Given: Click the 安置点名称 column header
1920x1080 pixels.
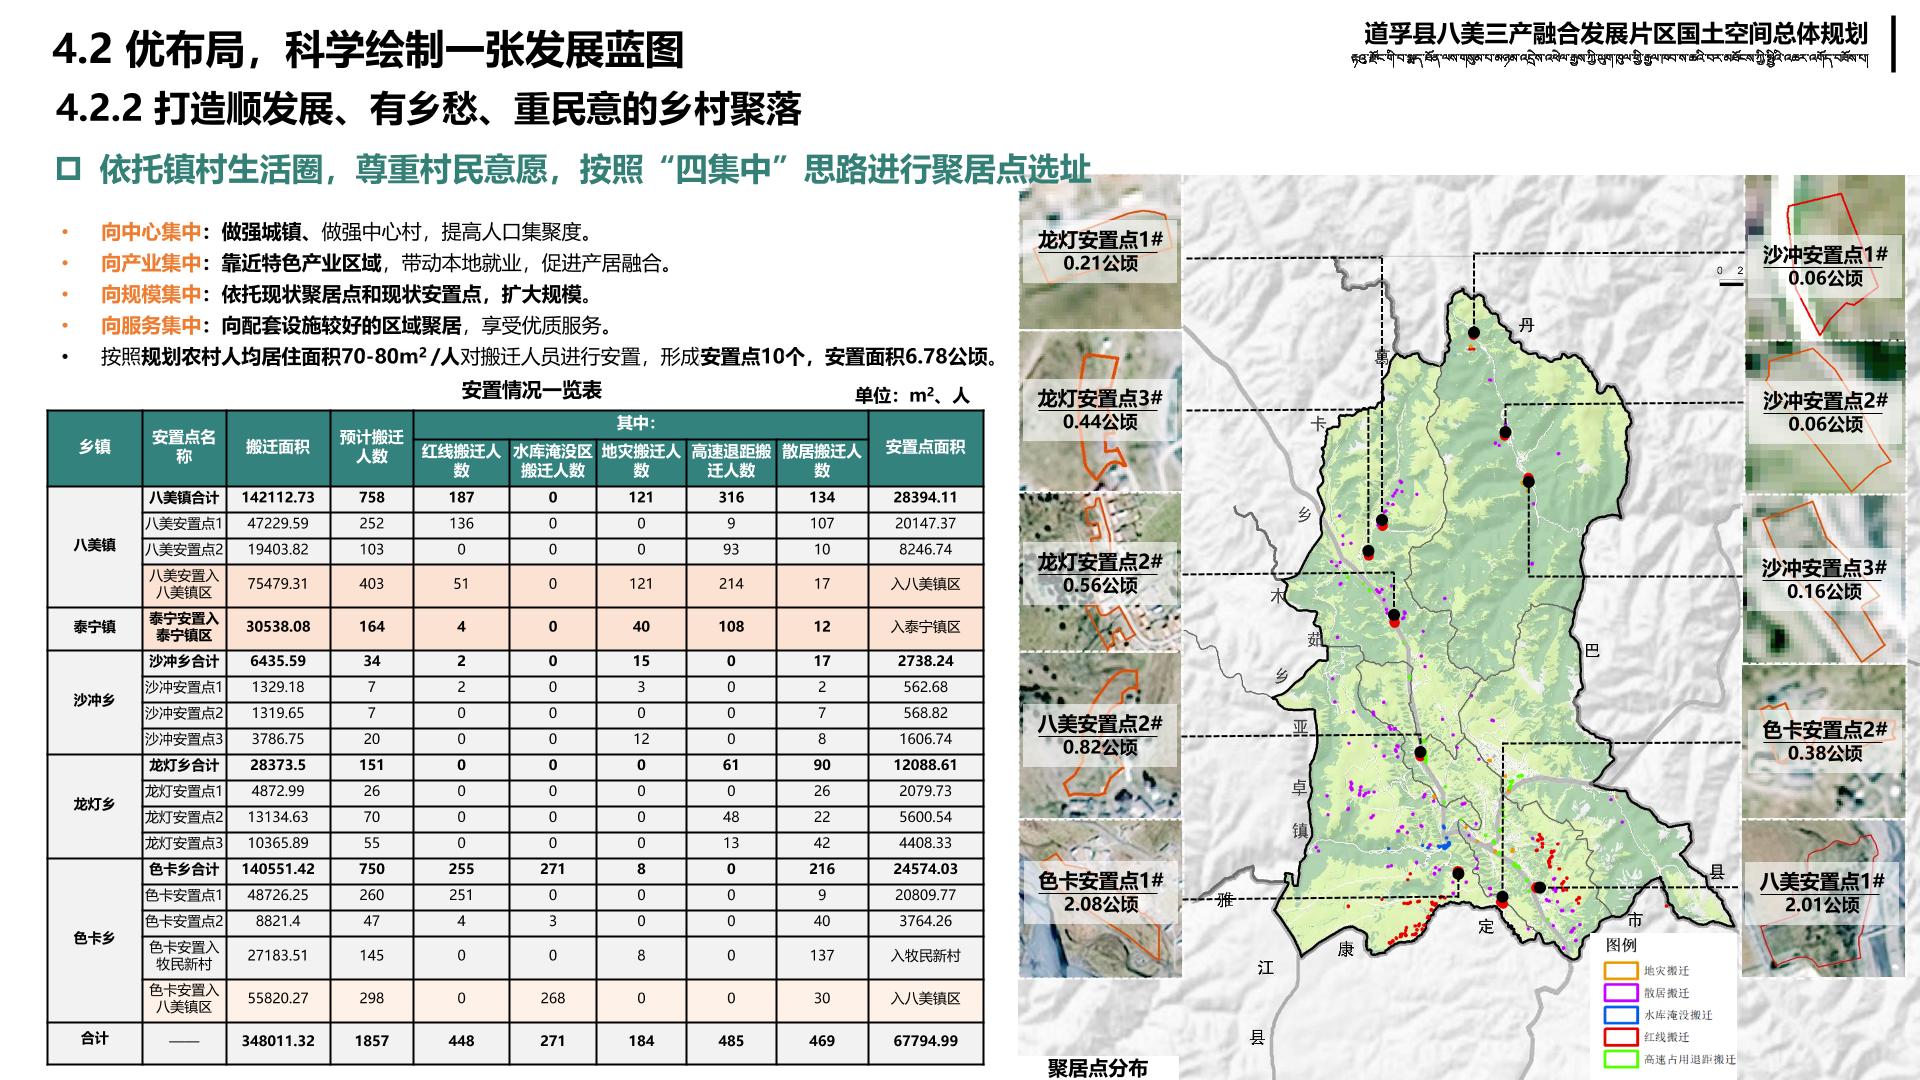Looking at the screenshot, I should [184, 448].
